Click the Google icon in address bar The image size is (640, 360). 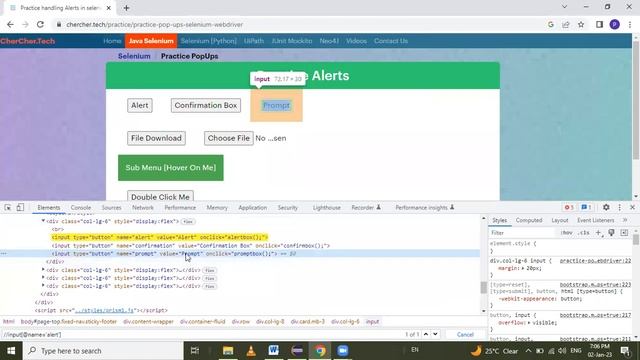coord(551,24)
